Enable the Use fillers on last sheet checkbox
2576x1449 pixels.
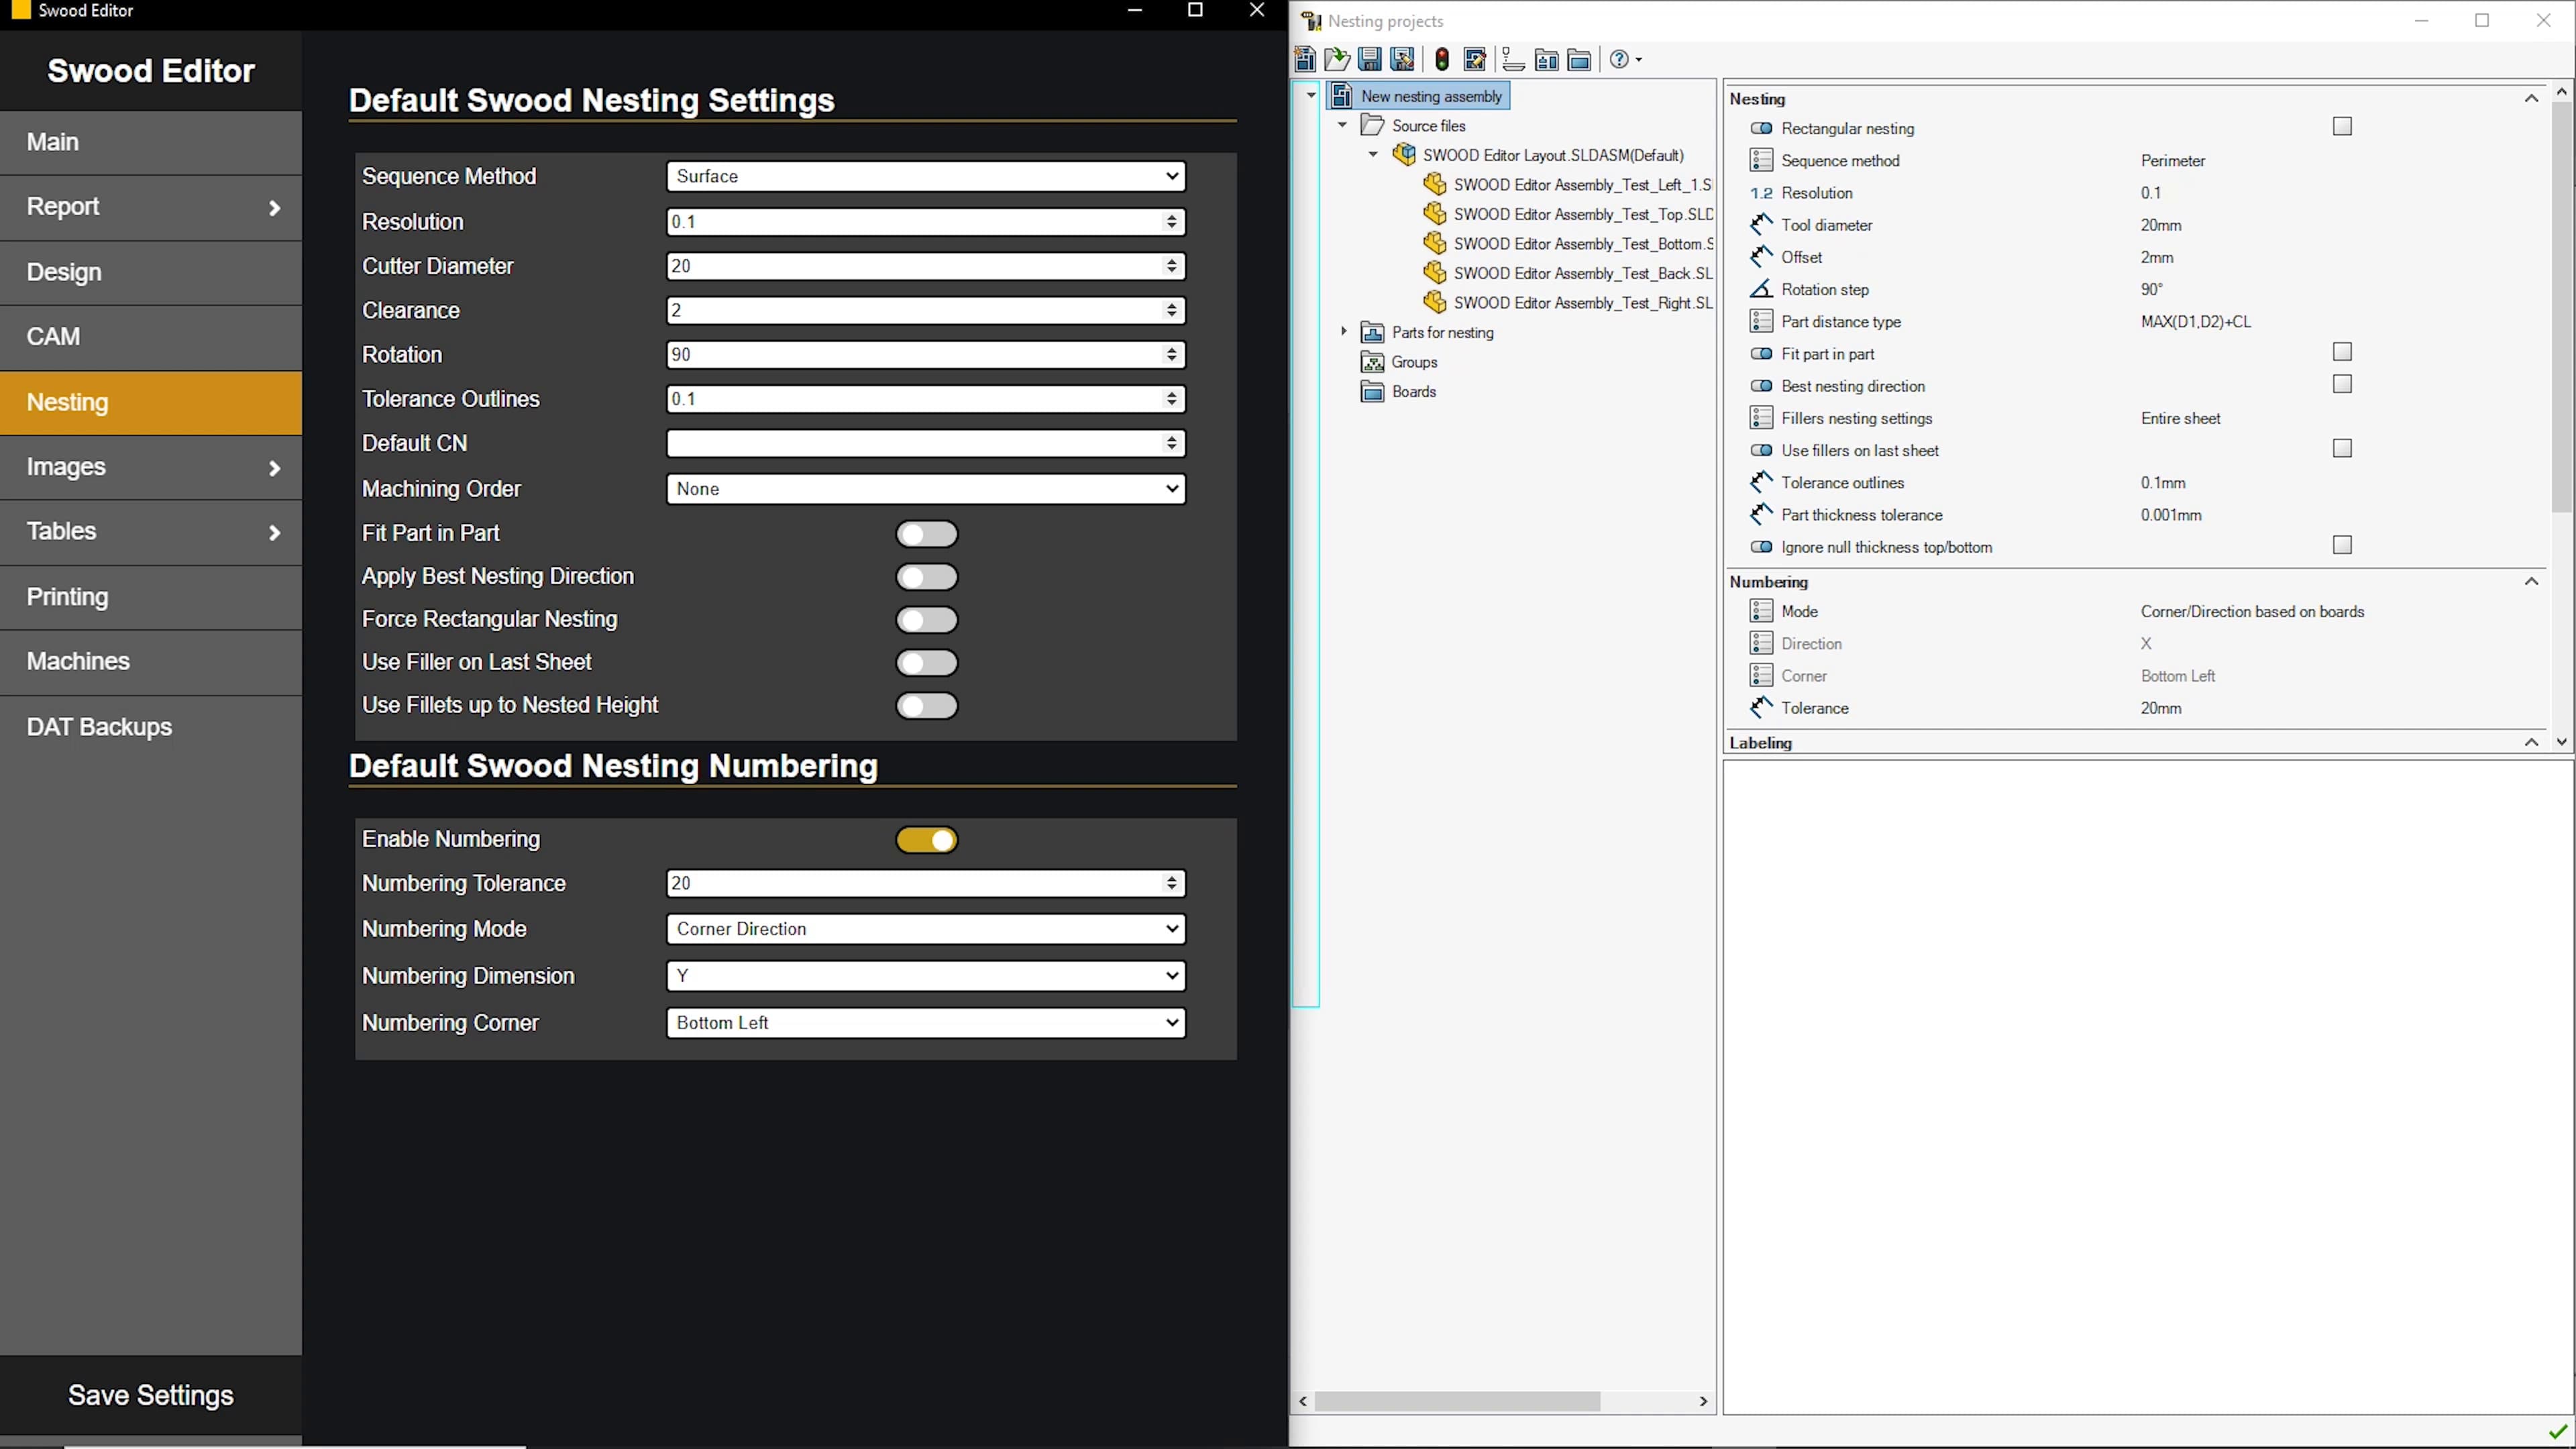[2342, 449]
